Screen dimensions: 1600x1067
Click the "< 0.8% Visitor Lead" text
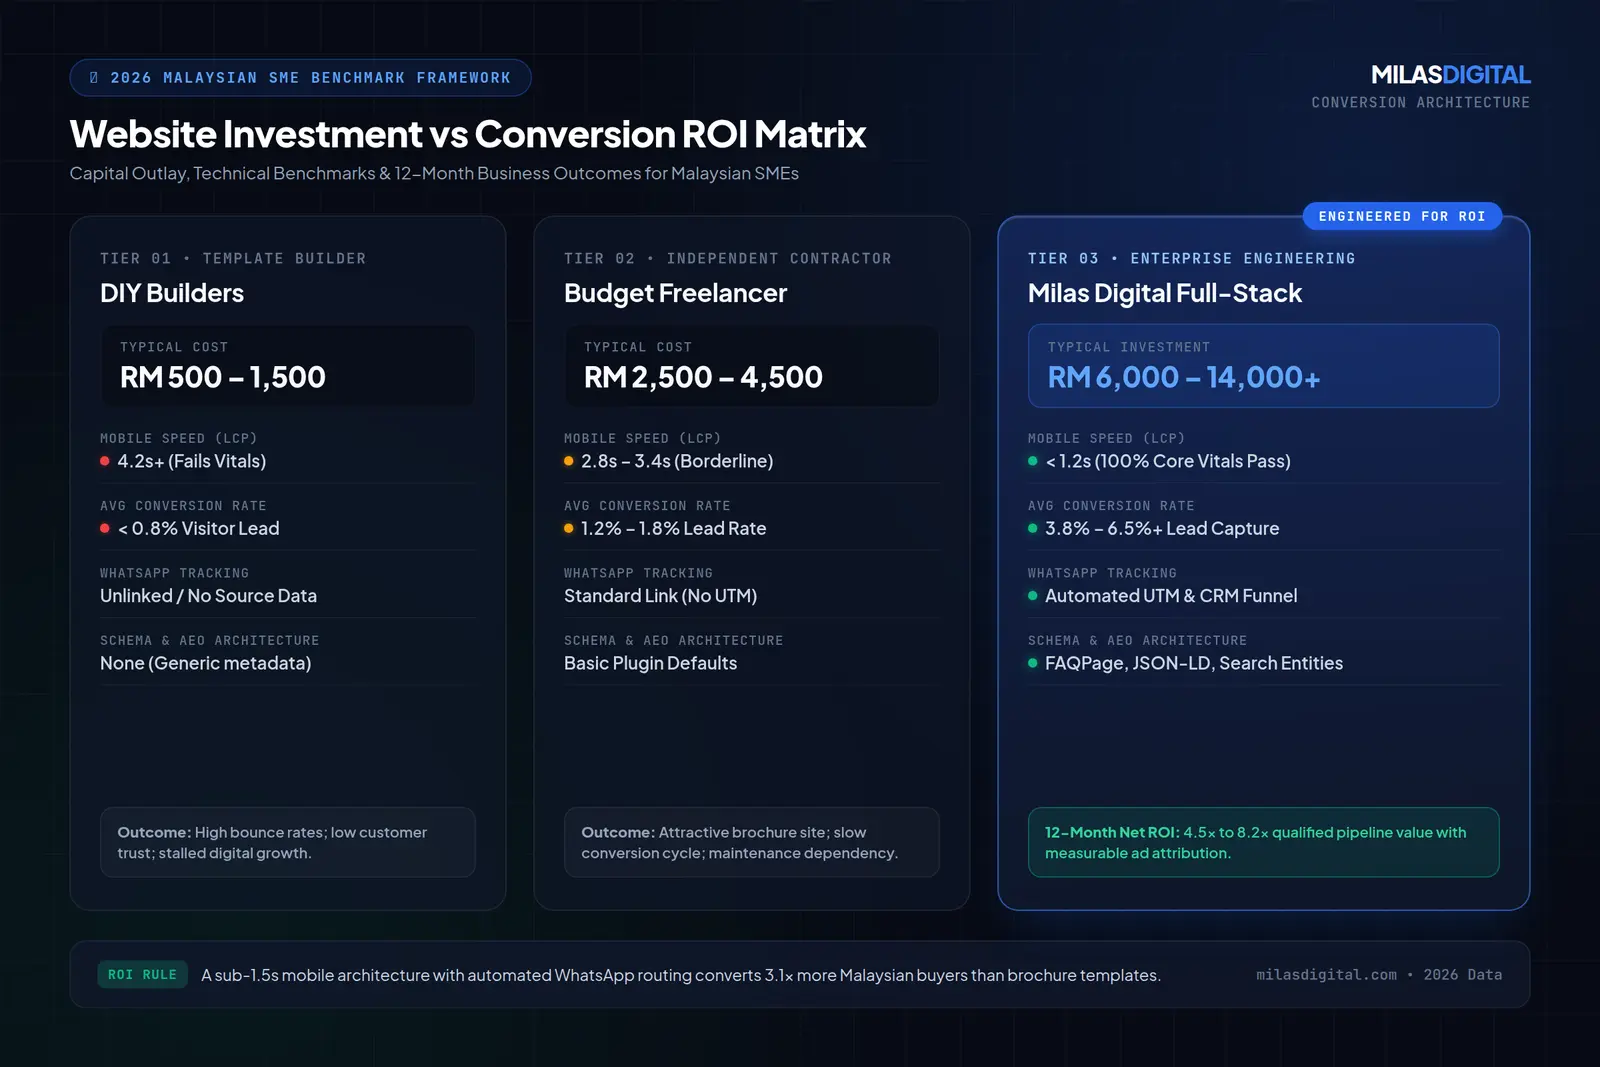(x=199, y=528)
